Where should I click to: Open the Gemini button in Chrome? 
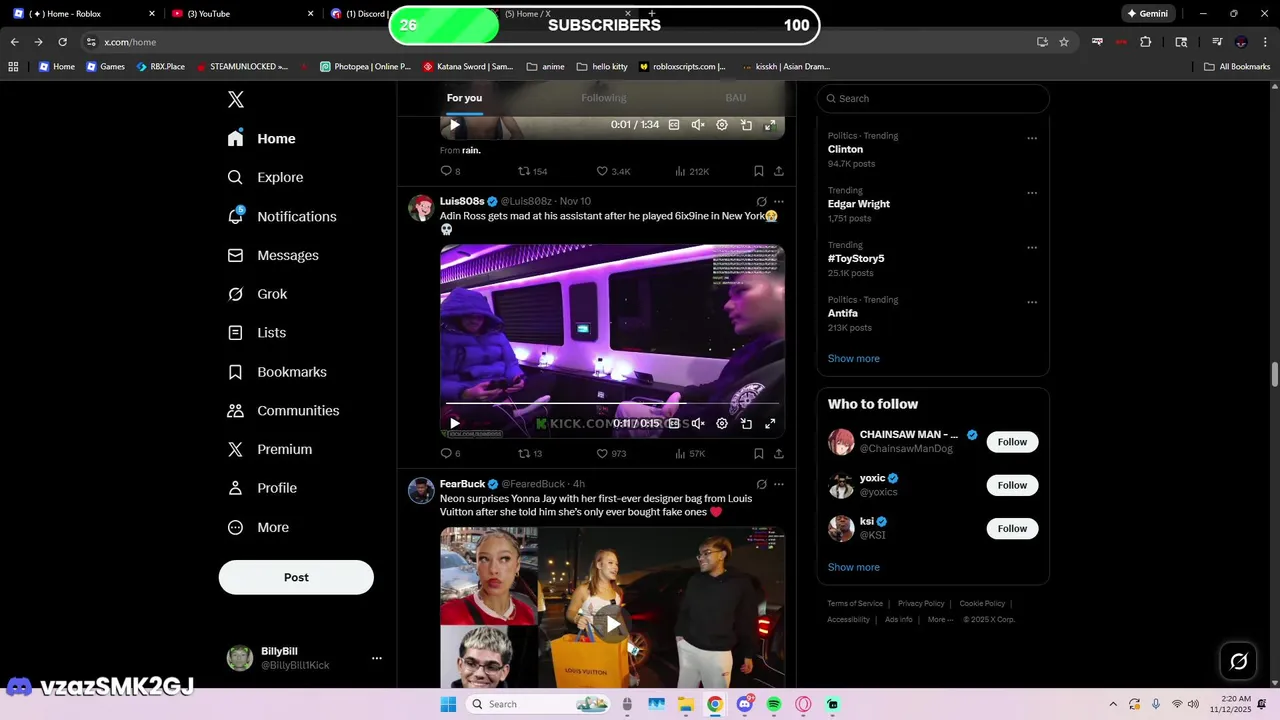[1147, 14]
